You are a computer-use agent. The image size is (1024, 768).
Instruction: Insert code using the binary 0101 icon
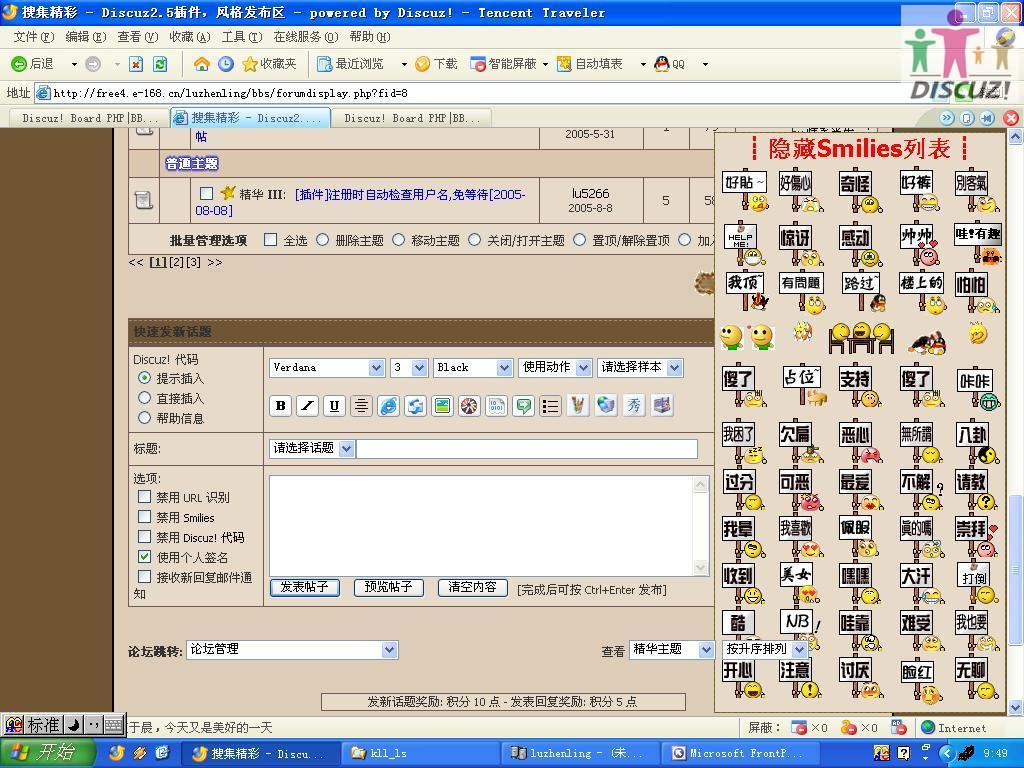tap(496, 406)
